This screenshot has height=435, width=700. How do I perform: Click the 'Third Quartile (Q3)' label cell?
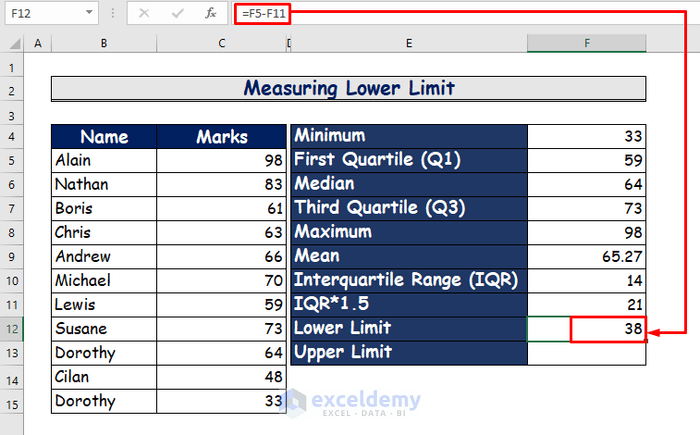click(409, 209)
